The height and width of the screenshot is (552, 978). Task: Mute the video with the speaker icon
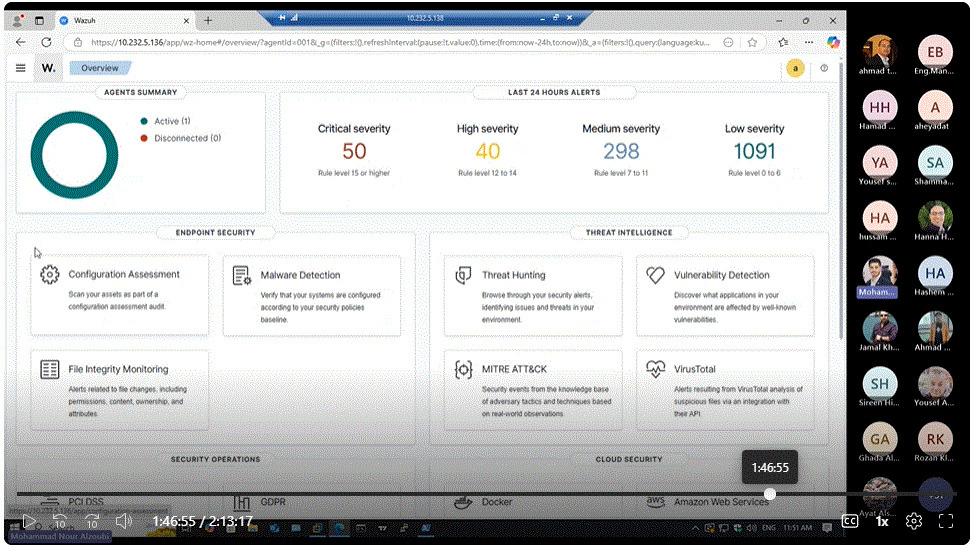(124, 521)
